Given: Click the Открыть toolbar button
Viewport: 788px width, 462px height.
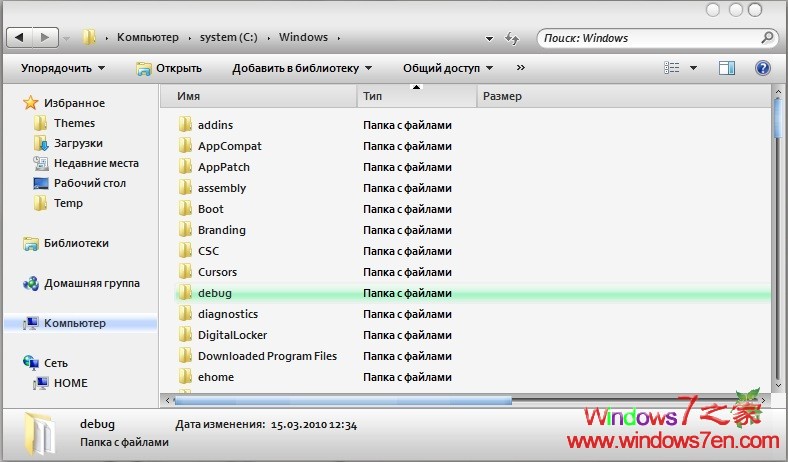Looking at the screenshot, I should (x=169, y=68).
